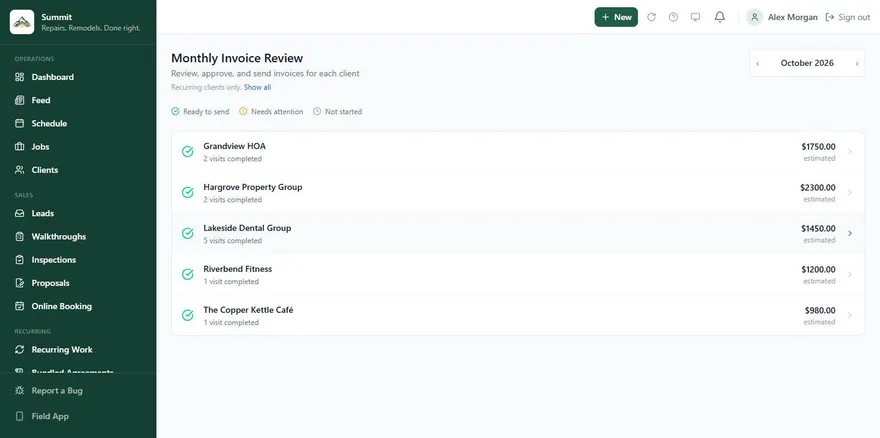Click the green check status for Riverbend Fitness
This screenshot has height=438, width=880.
[187, 275]
